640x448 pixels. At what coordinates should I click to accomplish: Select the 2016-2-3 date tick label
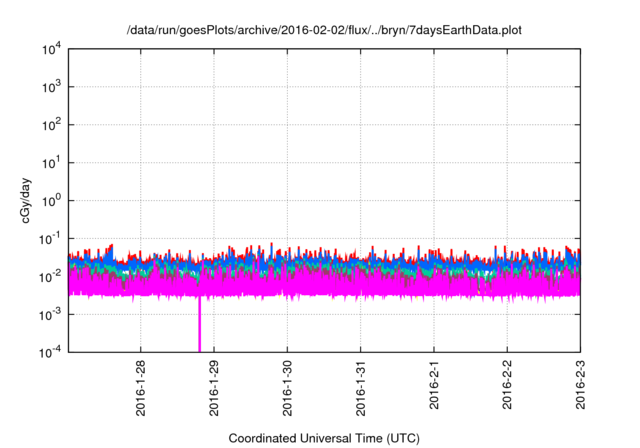click(580, 385)
